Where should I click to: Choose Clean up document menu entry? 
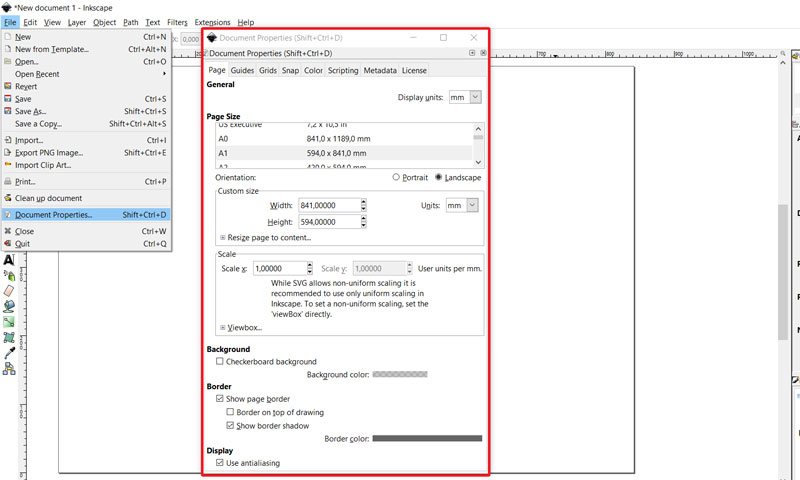[x=86, y=198]
